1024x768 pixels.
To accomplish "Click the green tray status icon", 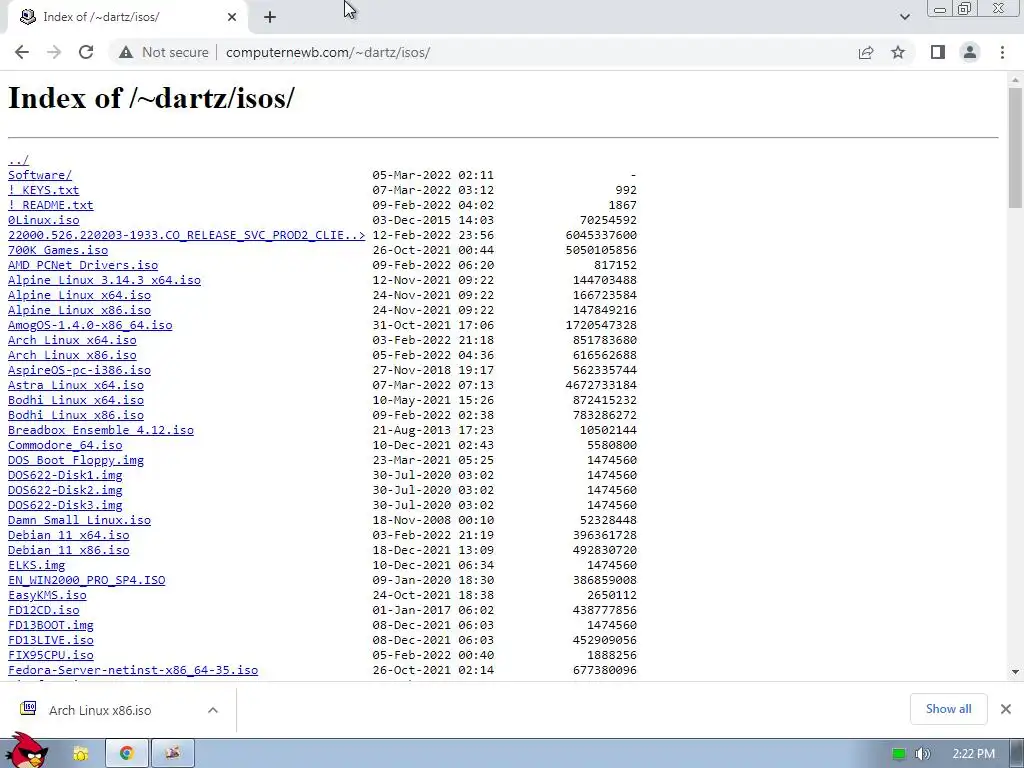I will pos(899,754).
